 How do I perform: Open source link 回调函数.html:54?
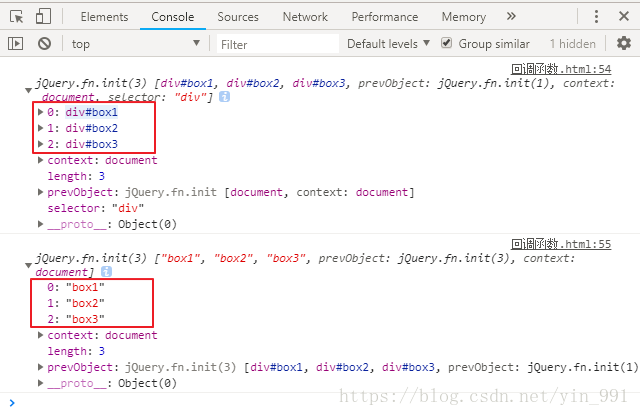561,69
